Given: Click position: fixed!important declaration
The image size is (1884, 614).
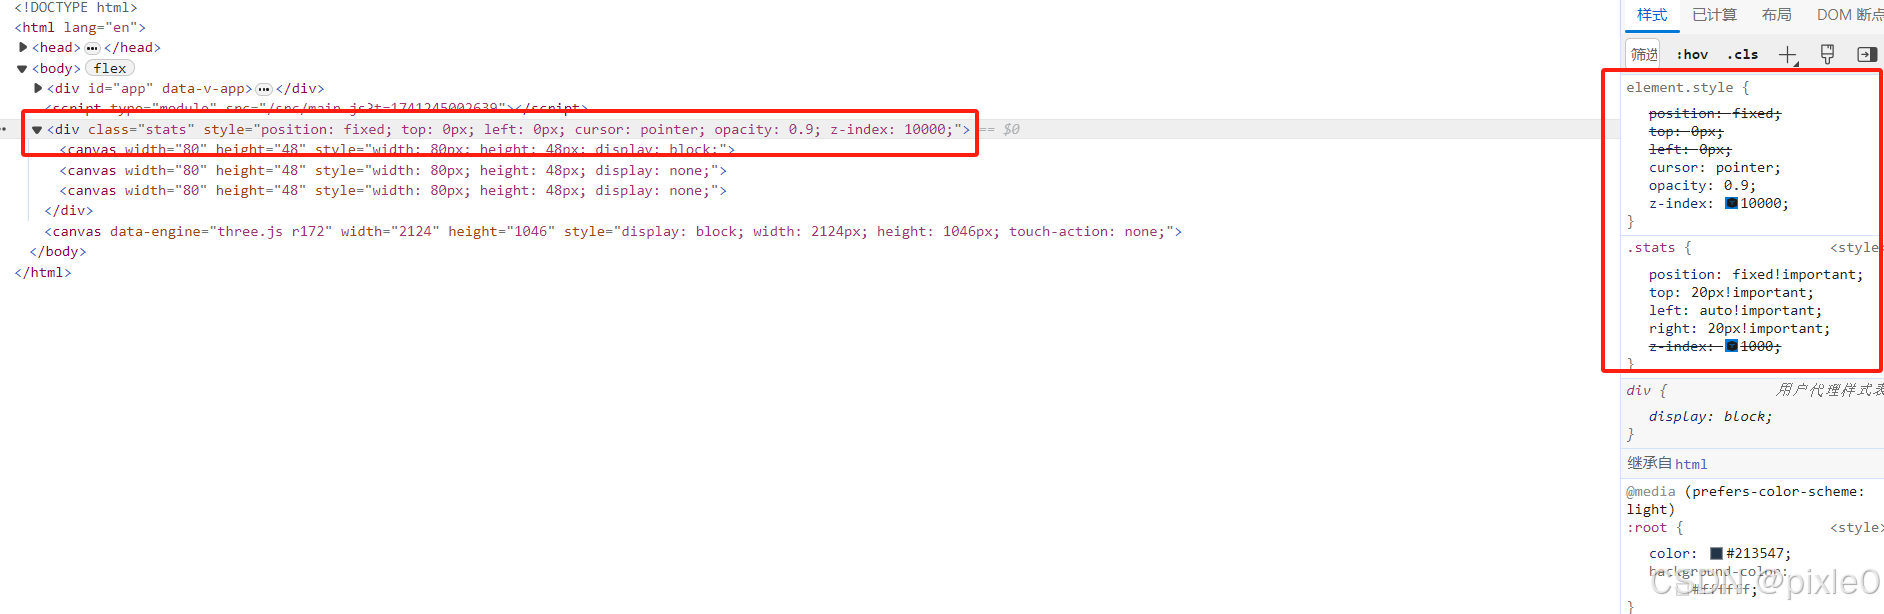Looking at the screenshot, I should [x=1757, y=274].
